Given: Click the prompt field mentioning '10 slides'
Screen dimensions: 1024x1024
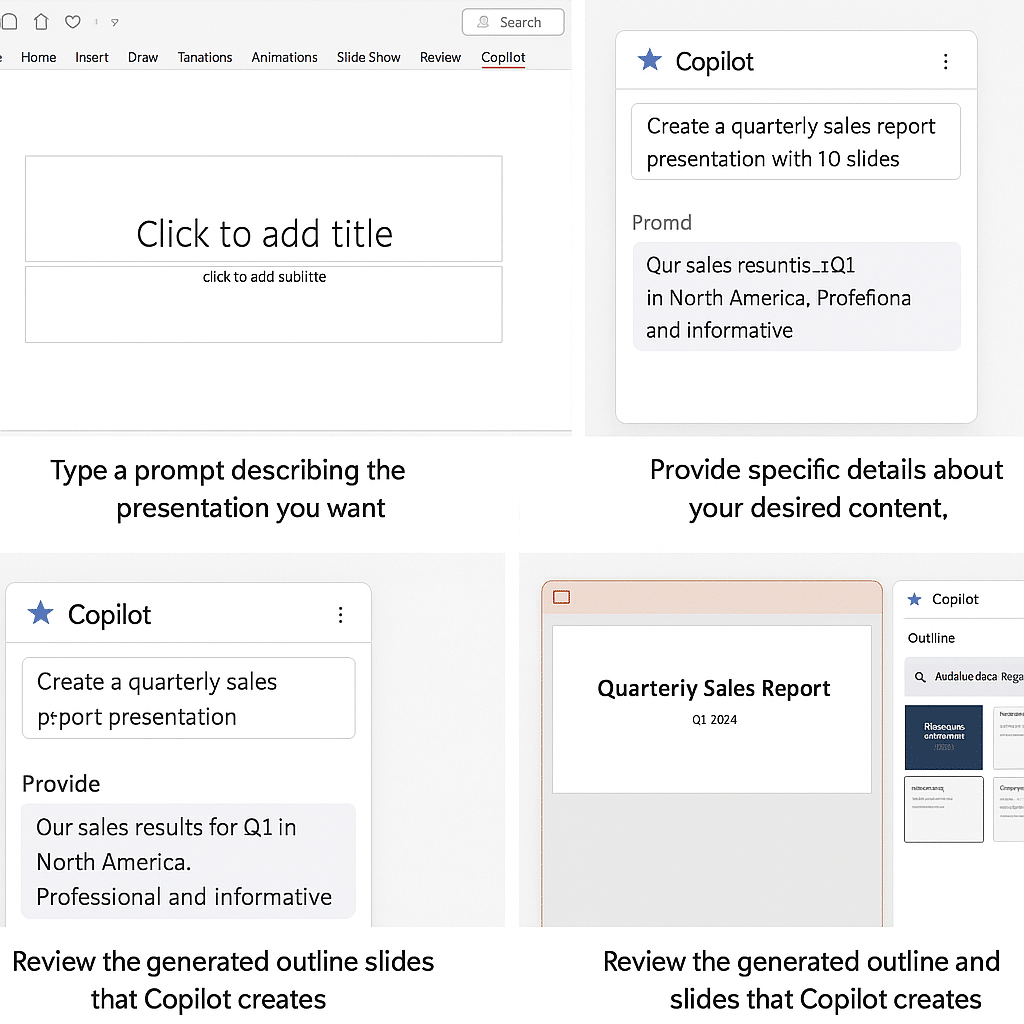Looking at the screenshot, I should [x=795, y=142].
